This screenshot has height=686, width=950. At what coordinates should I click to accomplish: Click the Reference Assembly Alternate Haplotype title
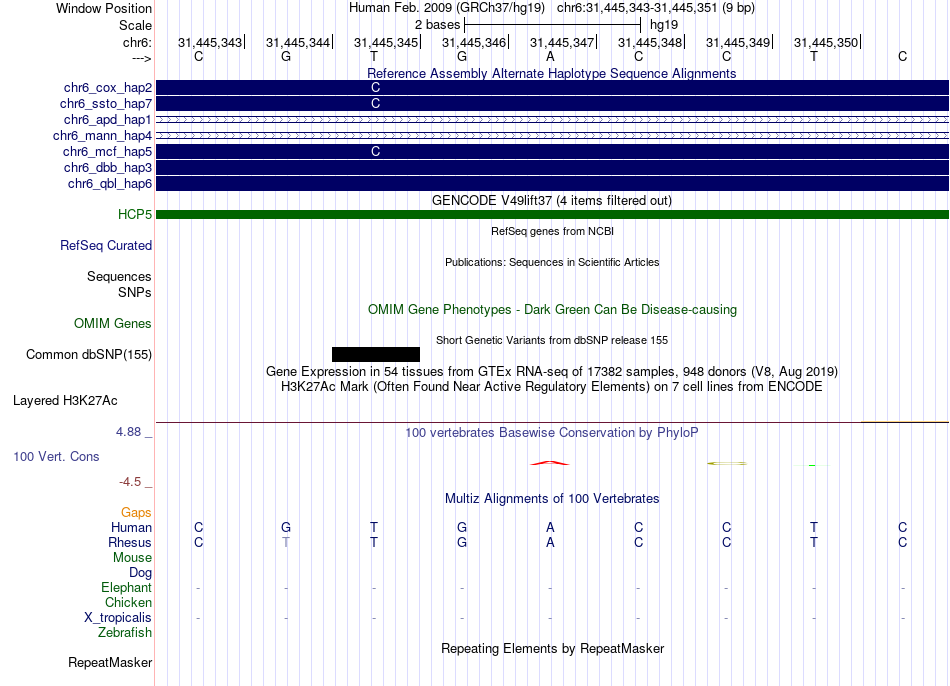[x=552, y=73]
